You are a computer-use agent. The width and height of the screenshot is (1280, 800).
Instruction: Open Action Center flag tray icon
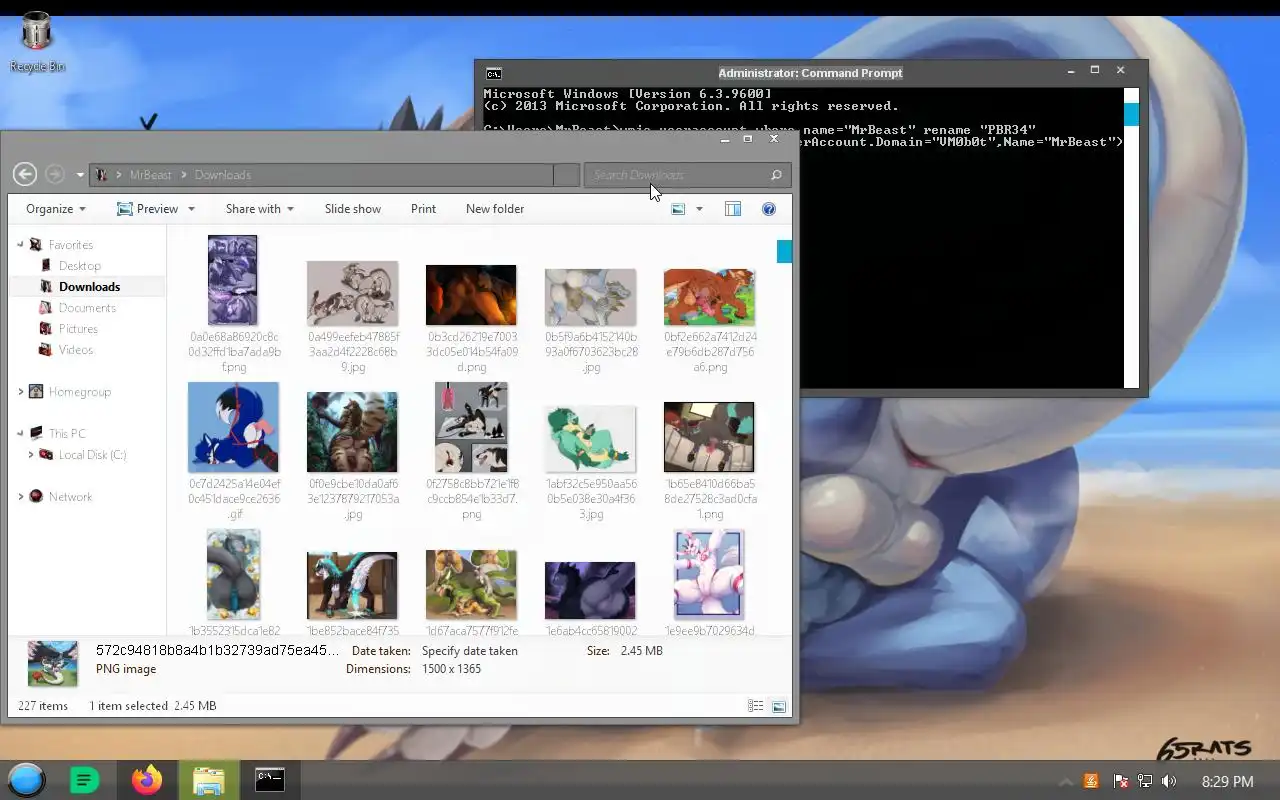pyautogui.click(x=1121, y=781)
